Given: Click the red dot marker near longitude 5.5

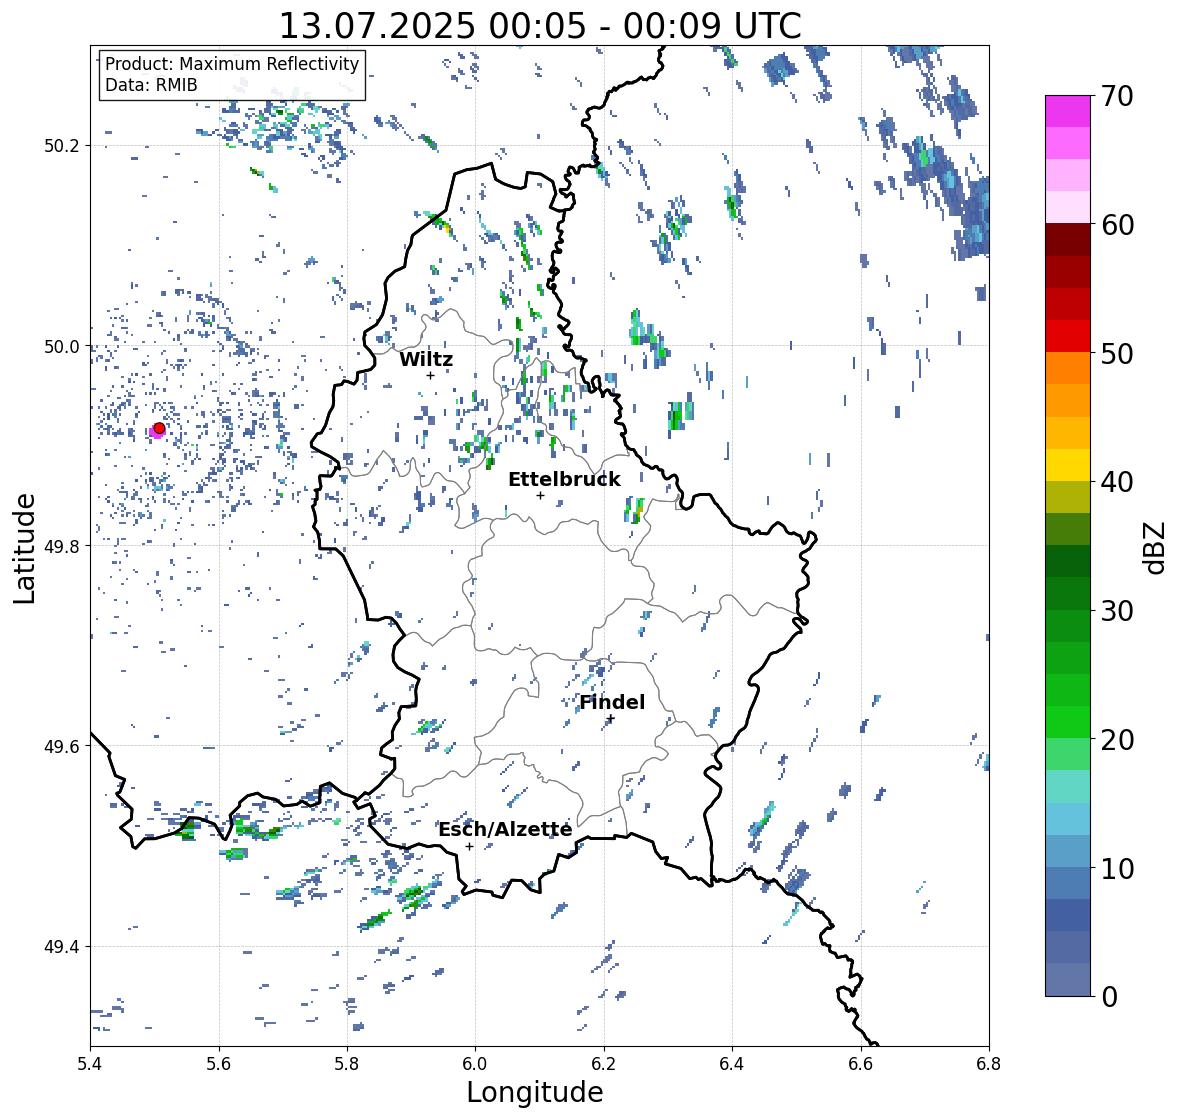Looking at the screenshot, I should coord(159,428).
